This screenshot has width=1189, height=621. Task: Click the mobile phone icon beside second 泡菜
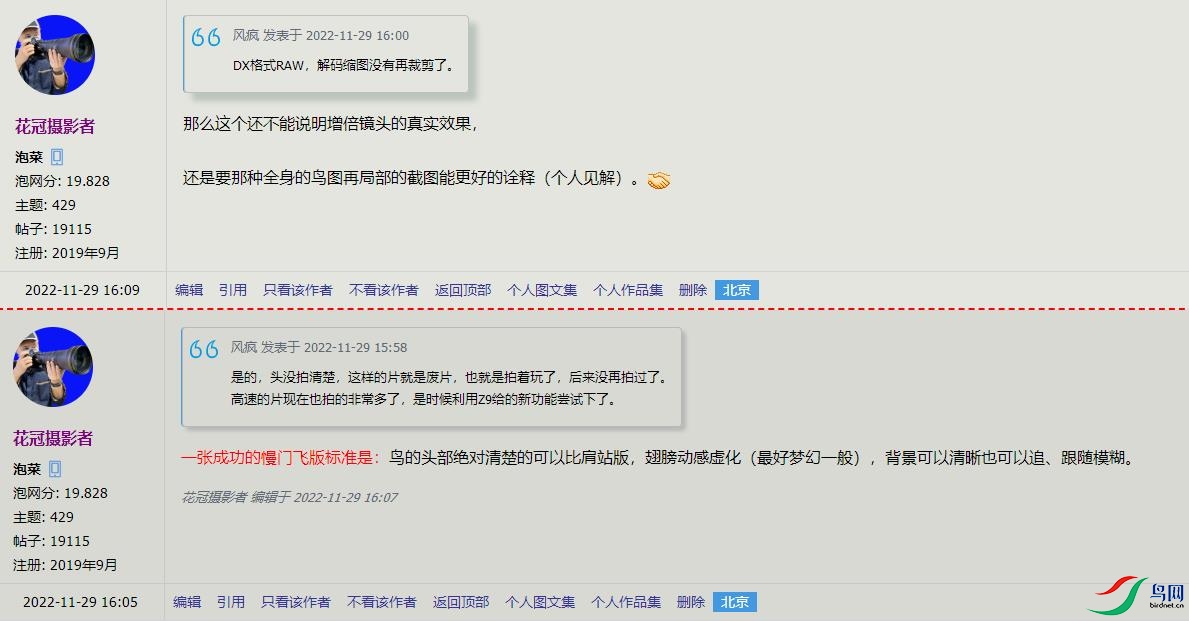coord(55,469)
